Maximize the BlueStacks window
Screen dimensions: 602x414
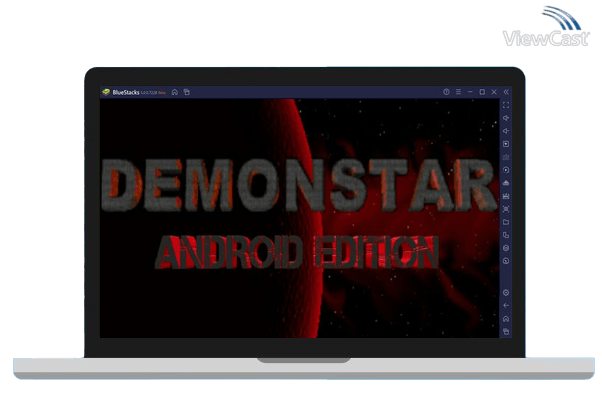click(482, 92)
